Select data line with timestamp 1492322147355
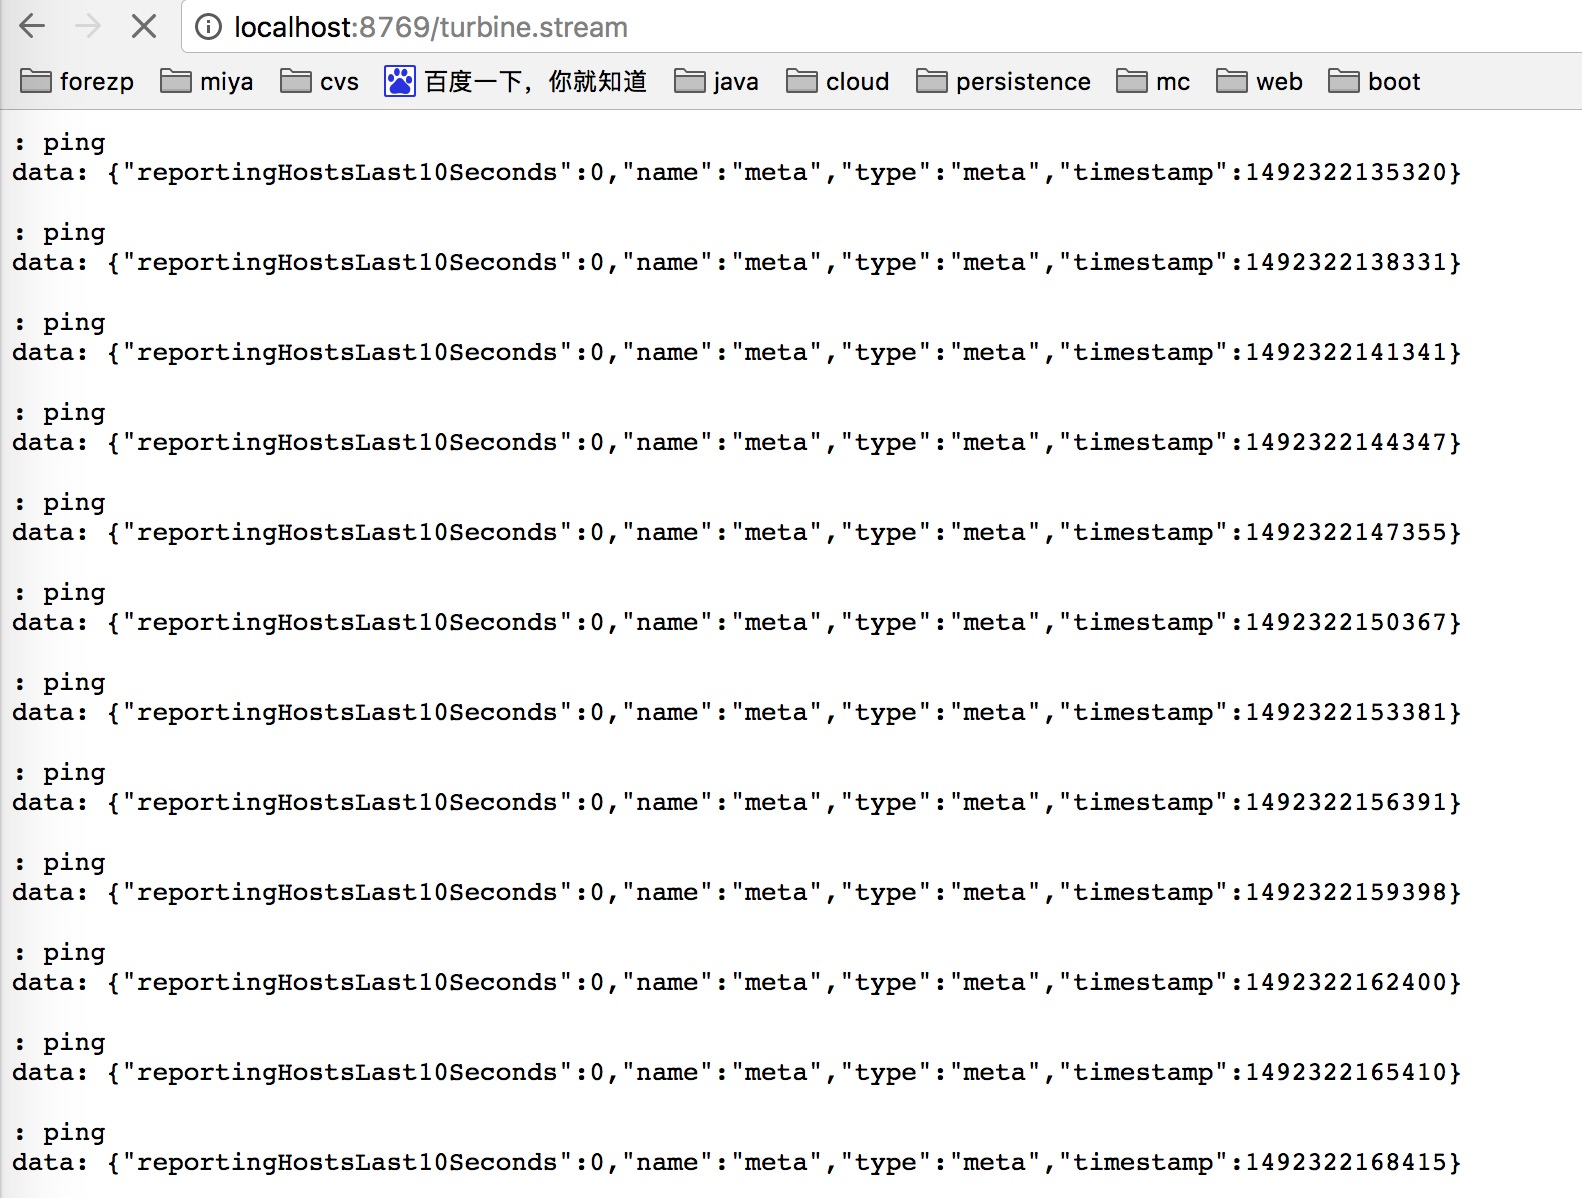This screenshot has width=1582, height=1198. 736,532
